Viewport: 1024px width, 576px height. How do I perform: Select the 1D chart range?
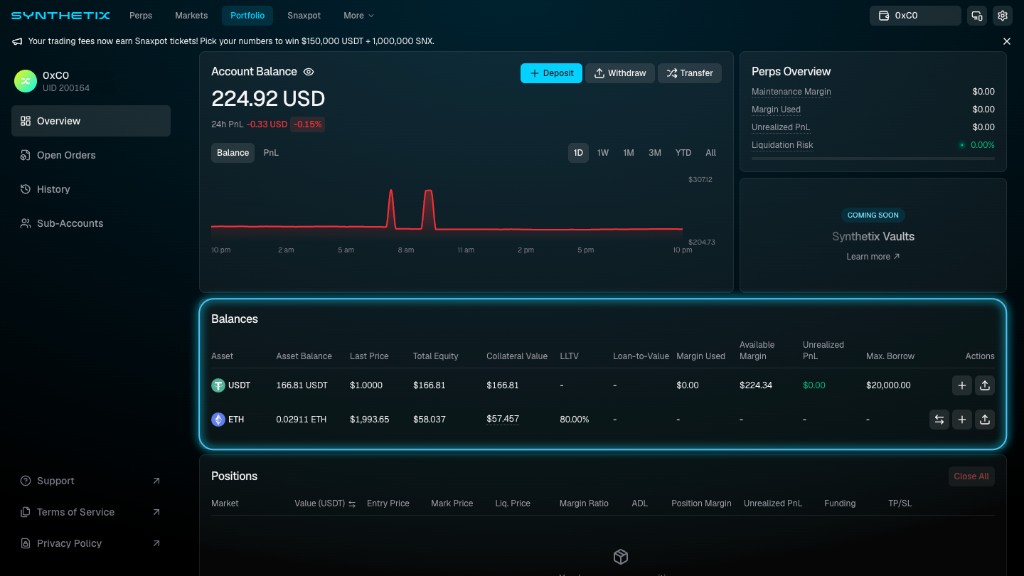578,153
